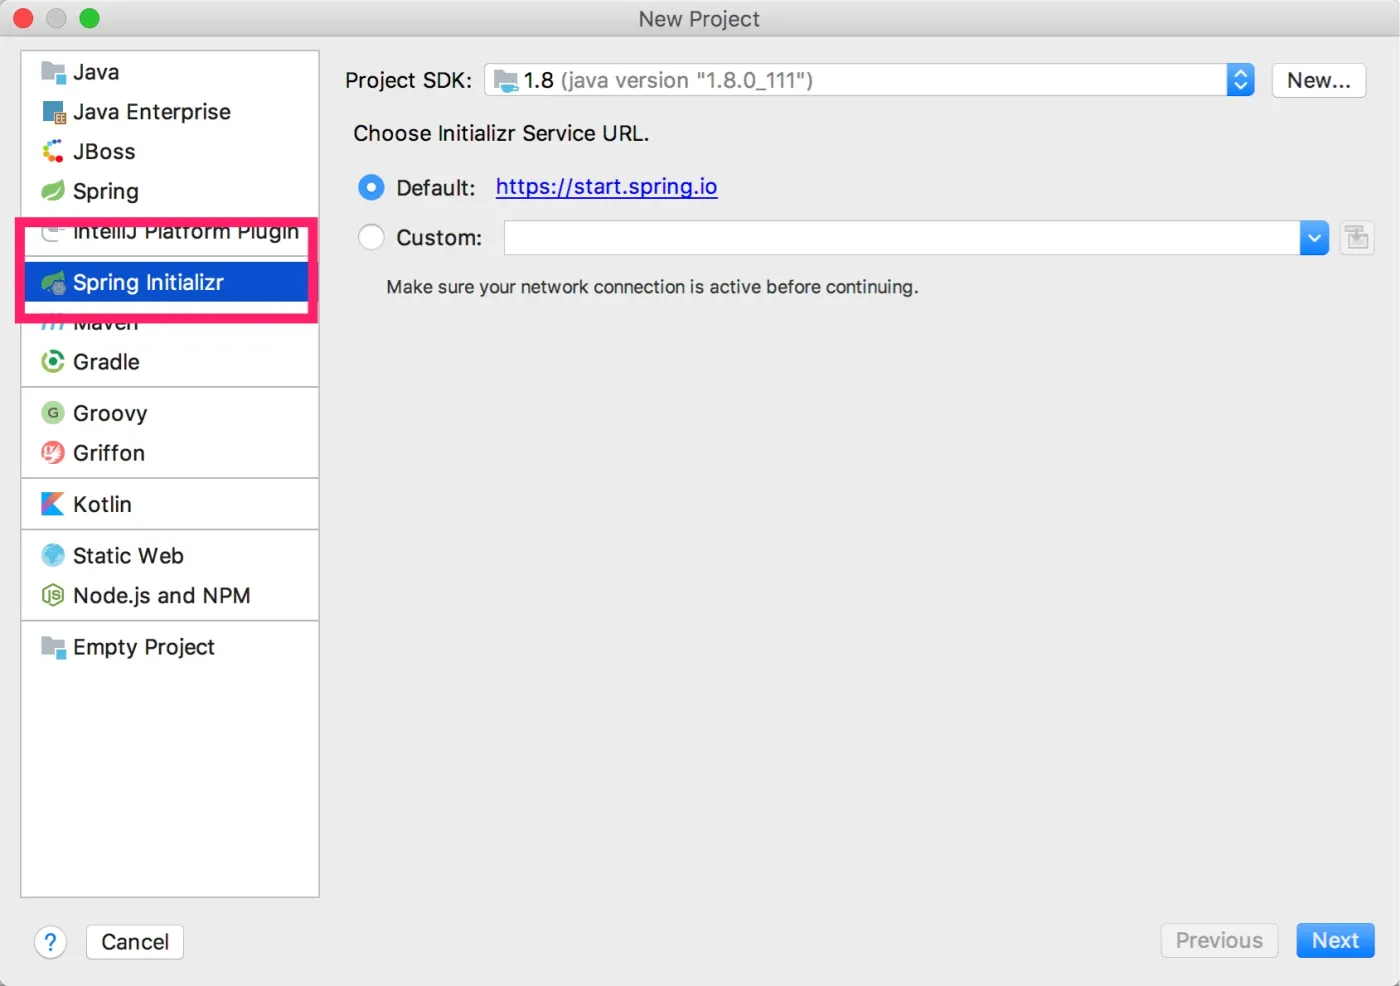The height and width of the screenshot is (986, 1400).
Task: Click the JBoss colorful icon
Action: click(53, 152)
